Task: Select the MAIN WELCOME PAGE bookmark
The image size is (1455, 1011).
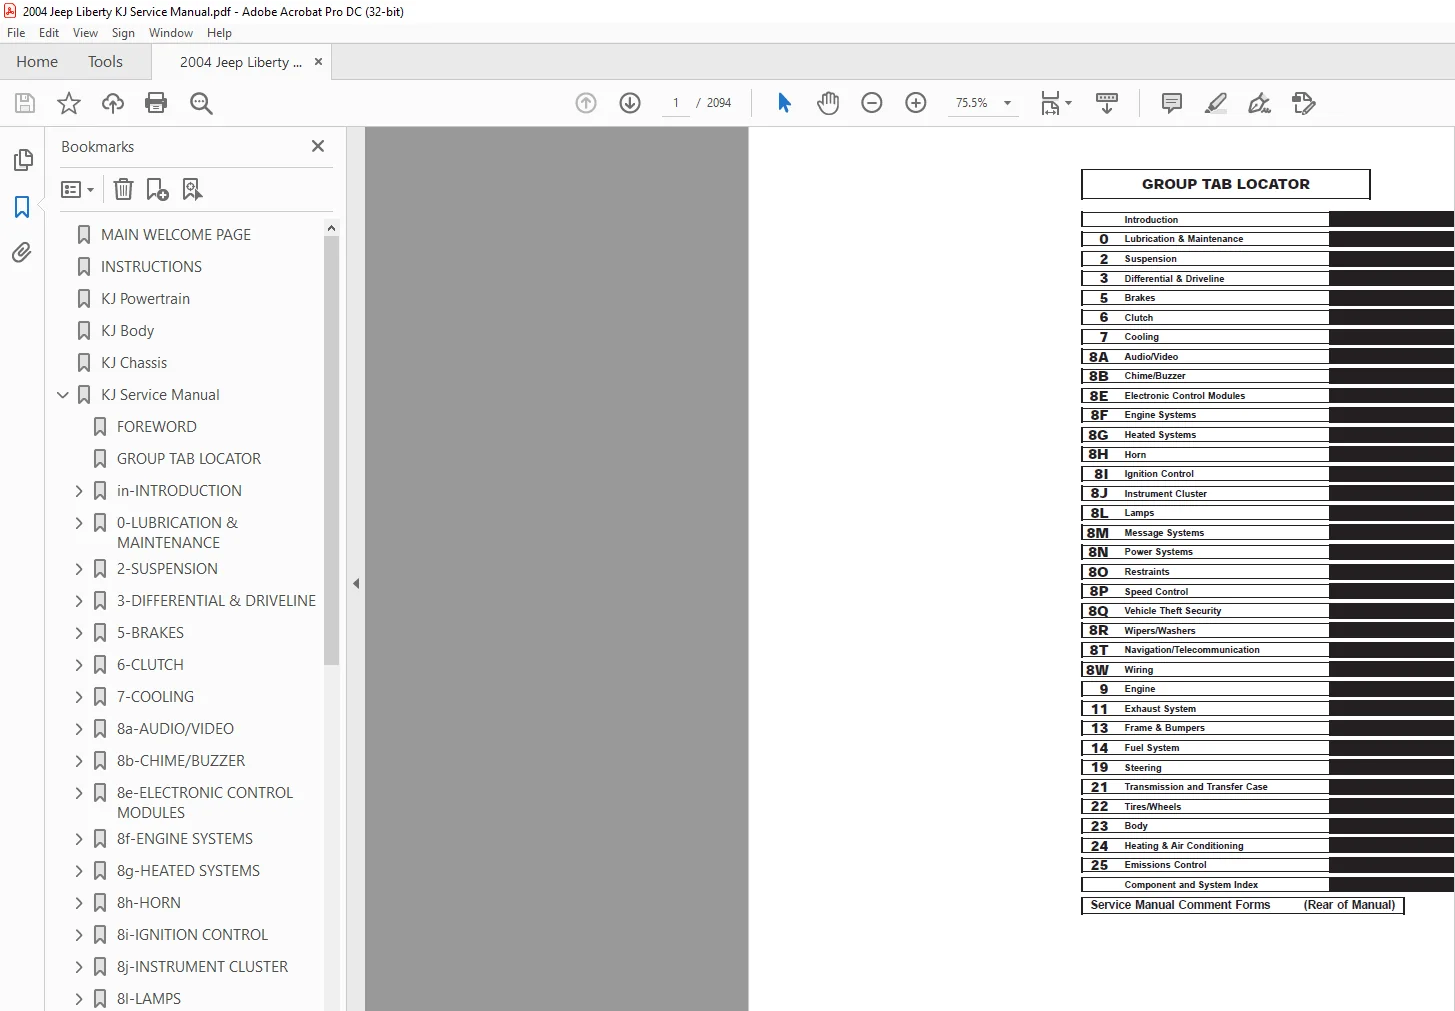Action: coord(176,235)
